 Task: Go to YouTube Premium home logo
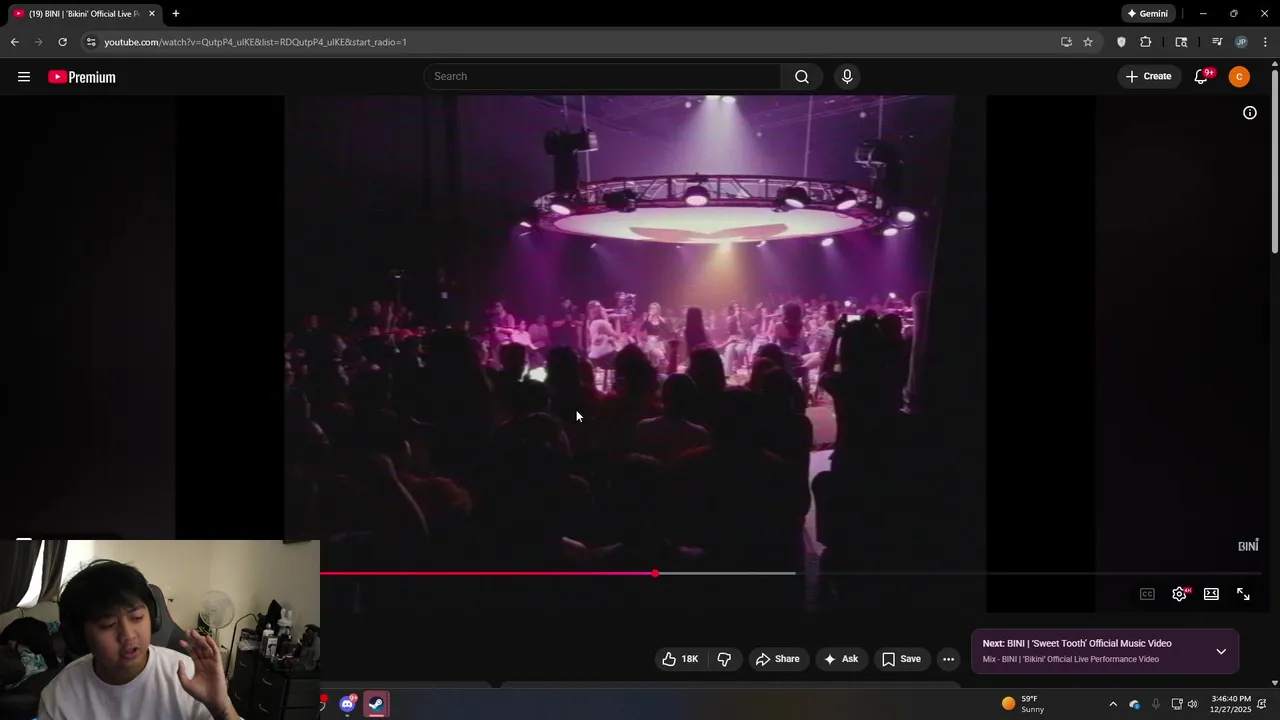[x=82, y=77]
